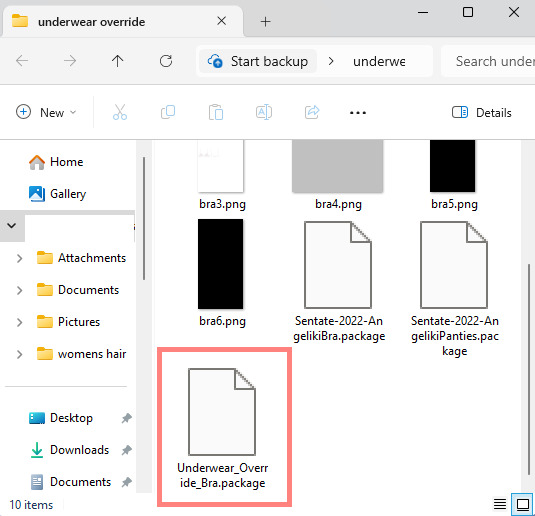This screenshot has height=516, width=535.
Task: Open Gallery in navigation pane
Action: [x=57, y=194]
